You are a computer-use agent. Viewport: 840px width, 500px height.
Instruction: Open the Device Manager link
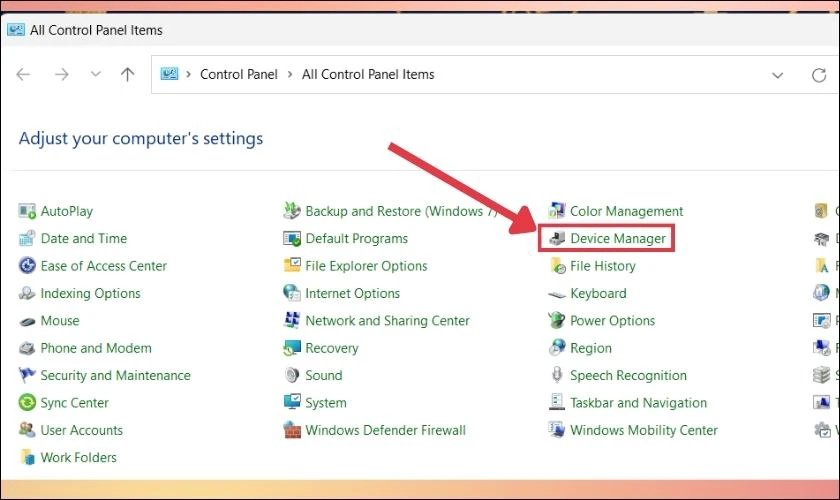pyautogui.click(x=618, y=238)
